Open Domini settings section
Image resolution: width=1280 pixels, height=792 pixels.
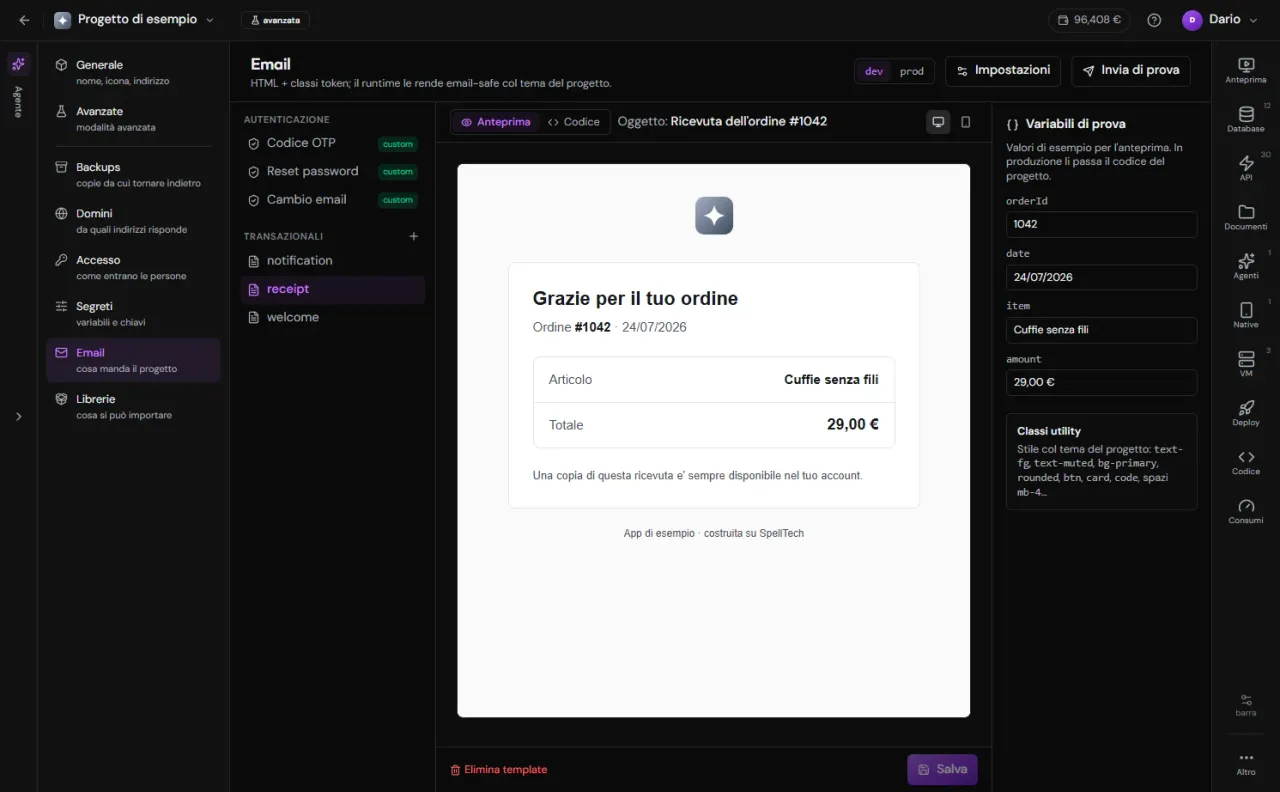133,221
